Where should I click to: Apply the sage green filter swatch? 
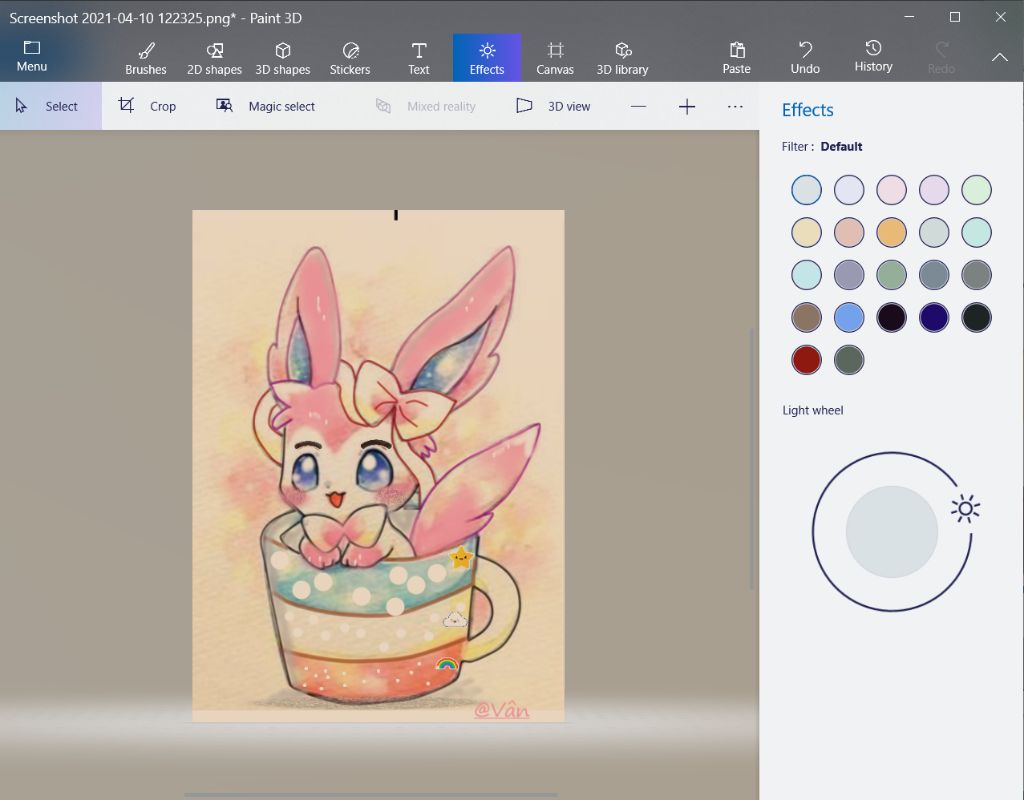coord(891,275)
